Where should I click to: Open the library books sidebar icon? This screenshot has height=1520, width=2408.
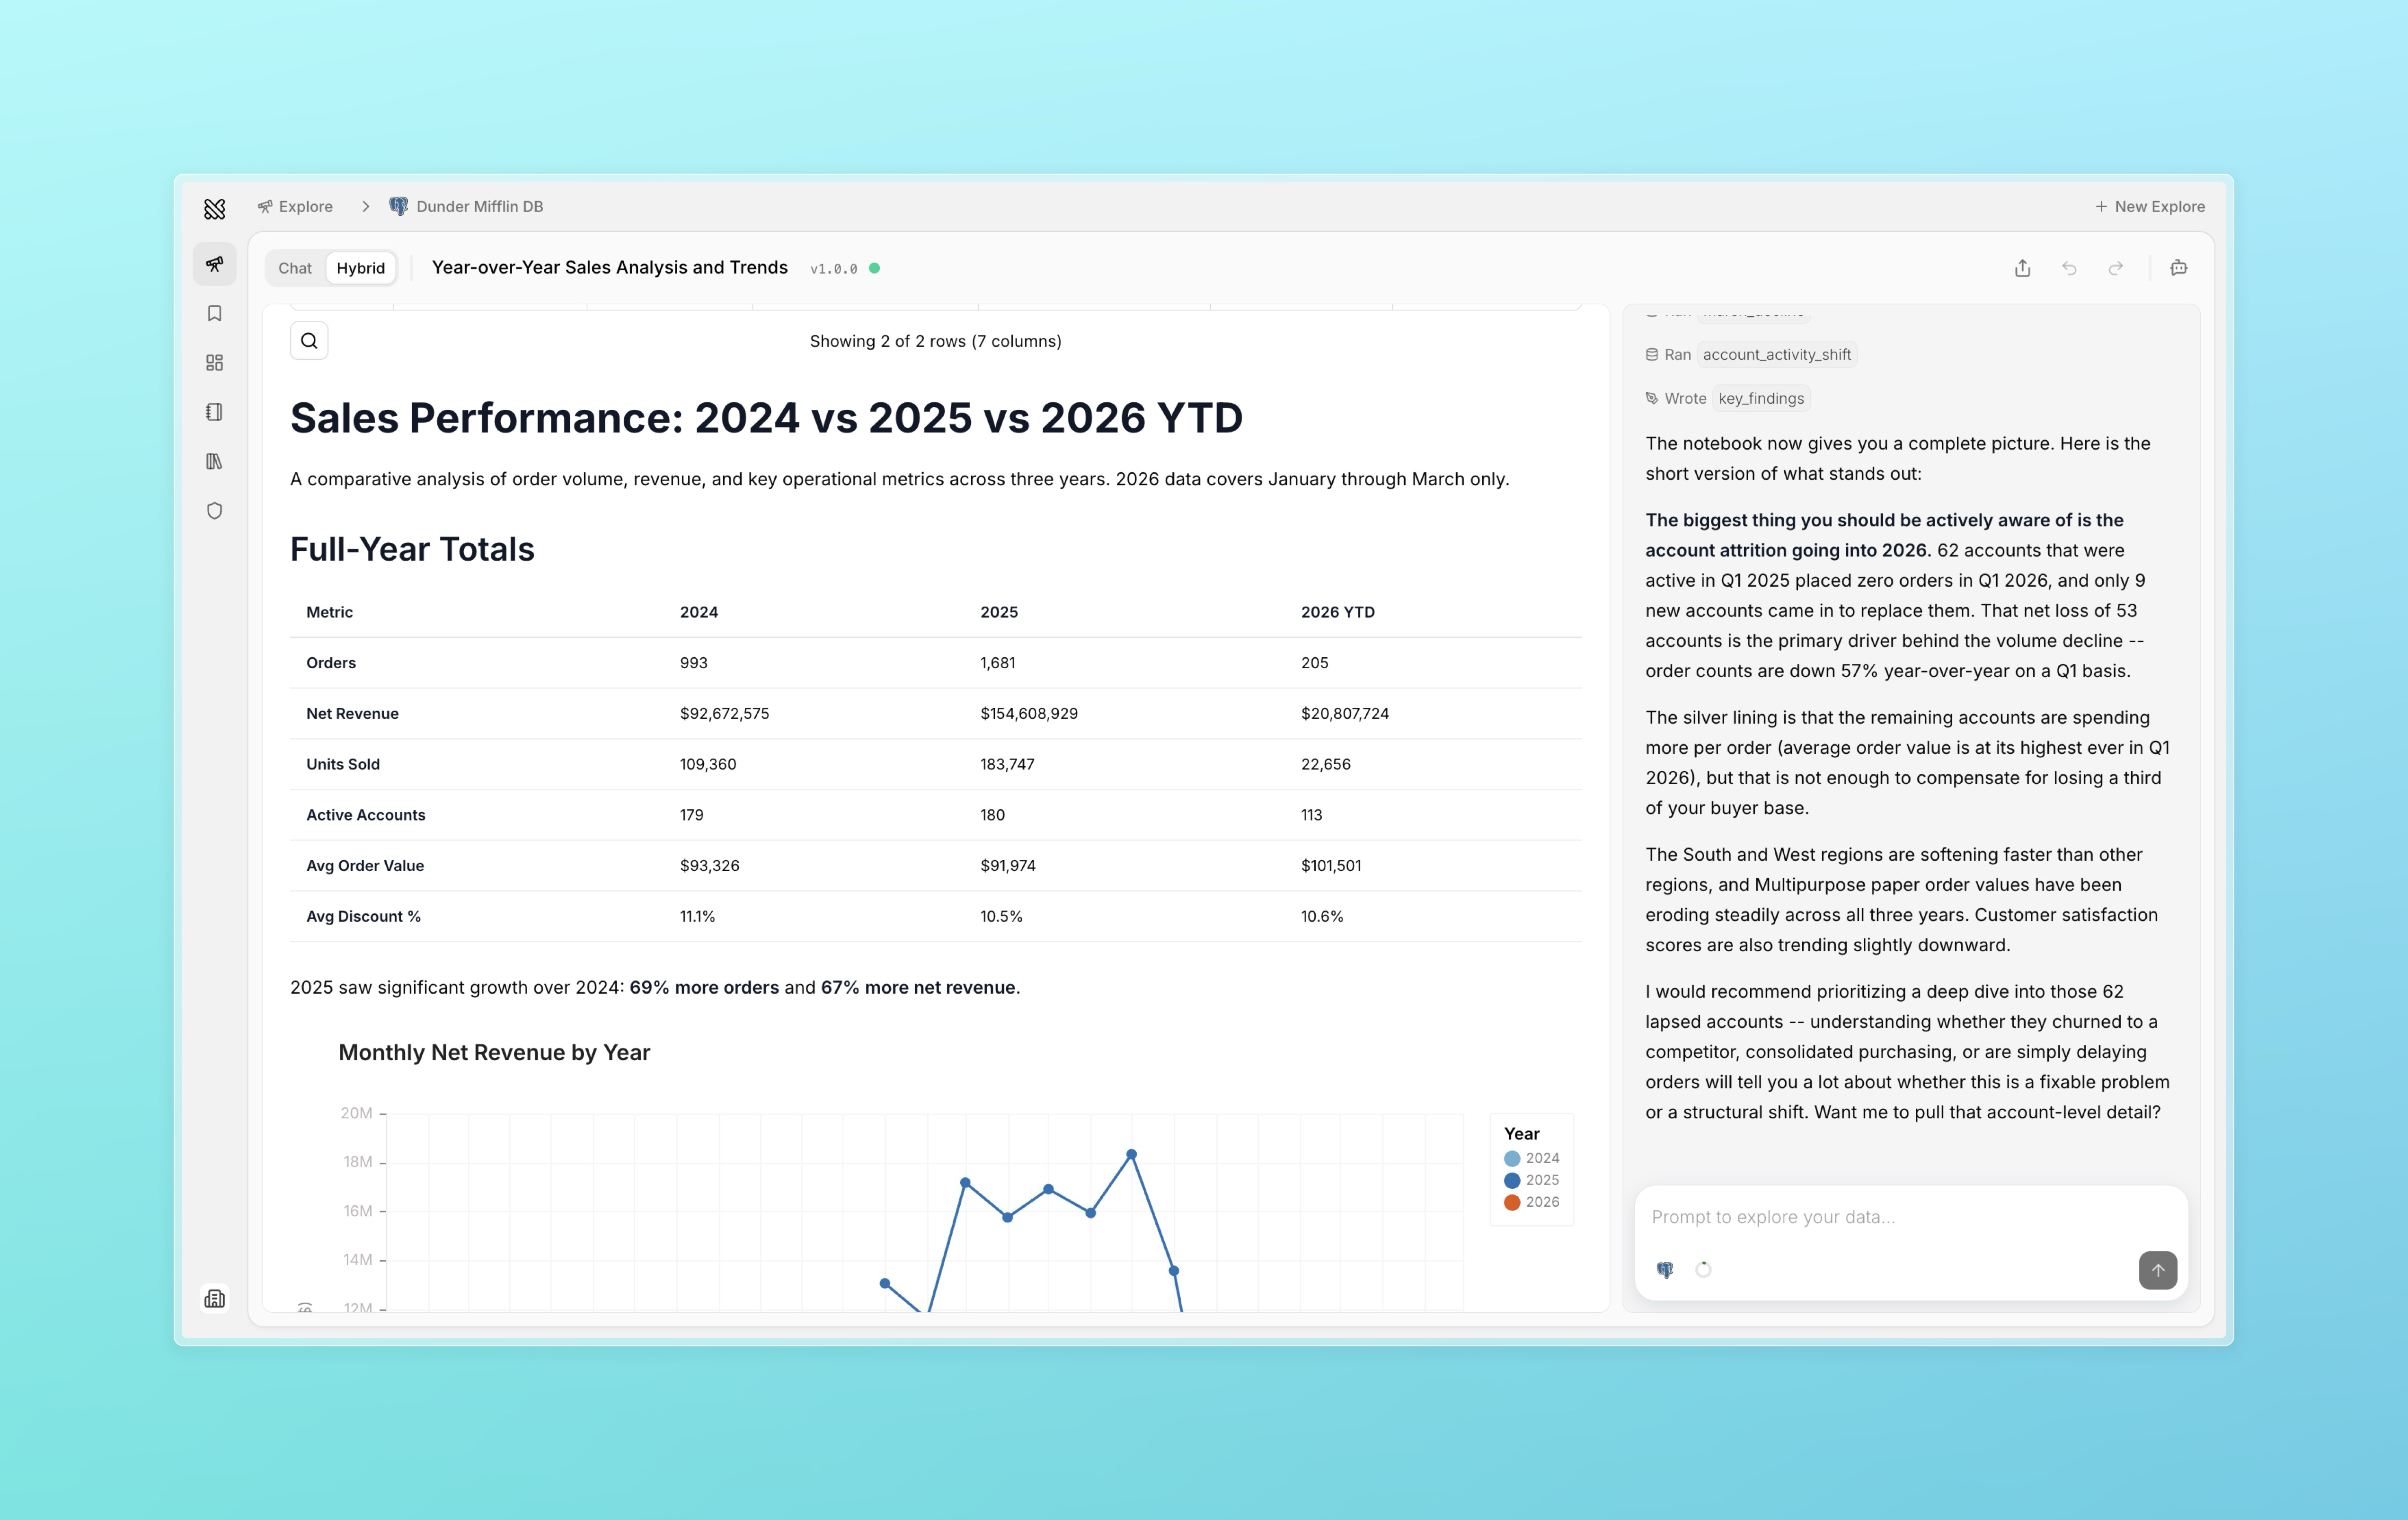pos(214,461)
